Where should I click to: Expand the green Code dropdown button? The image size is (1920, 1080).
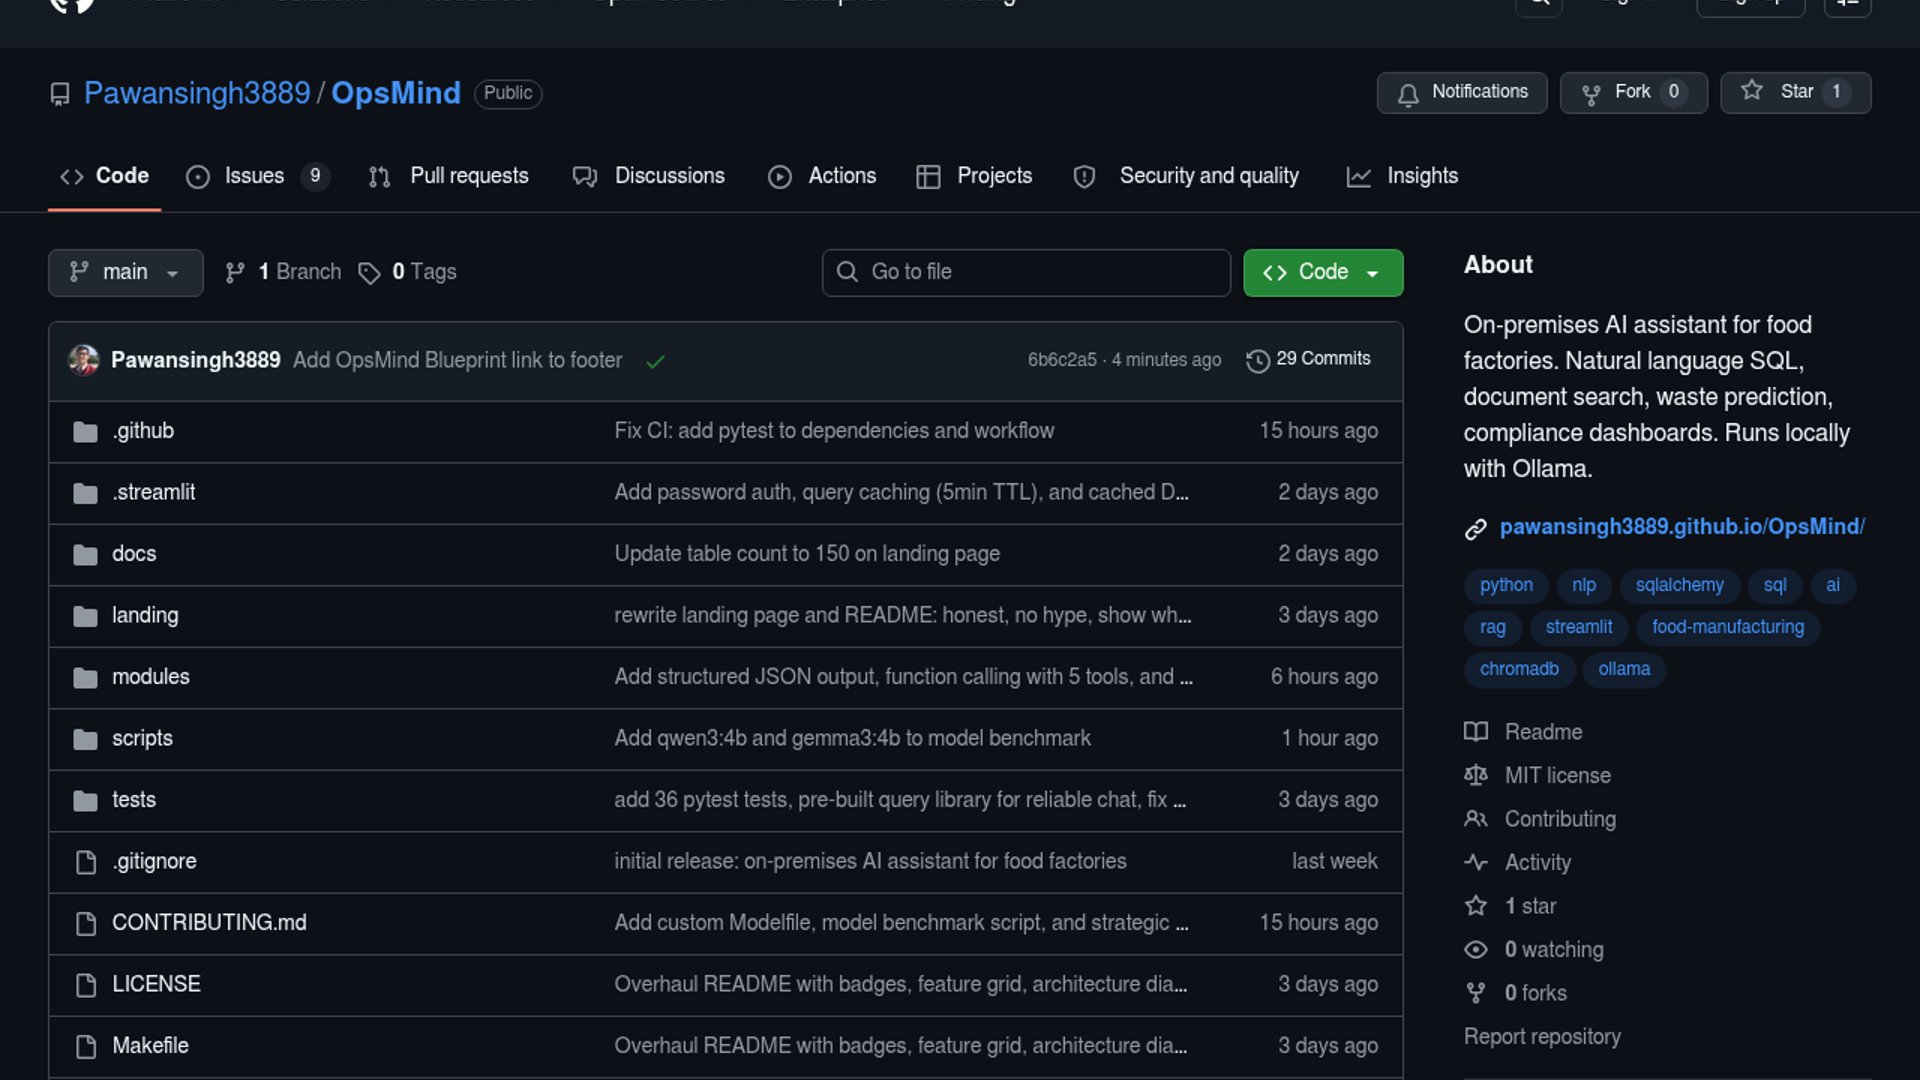[1322, 272]
